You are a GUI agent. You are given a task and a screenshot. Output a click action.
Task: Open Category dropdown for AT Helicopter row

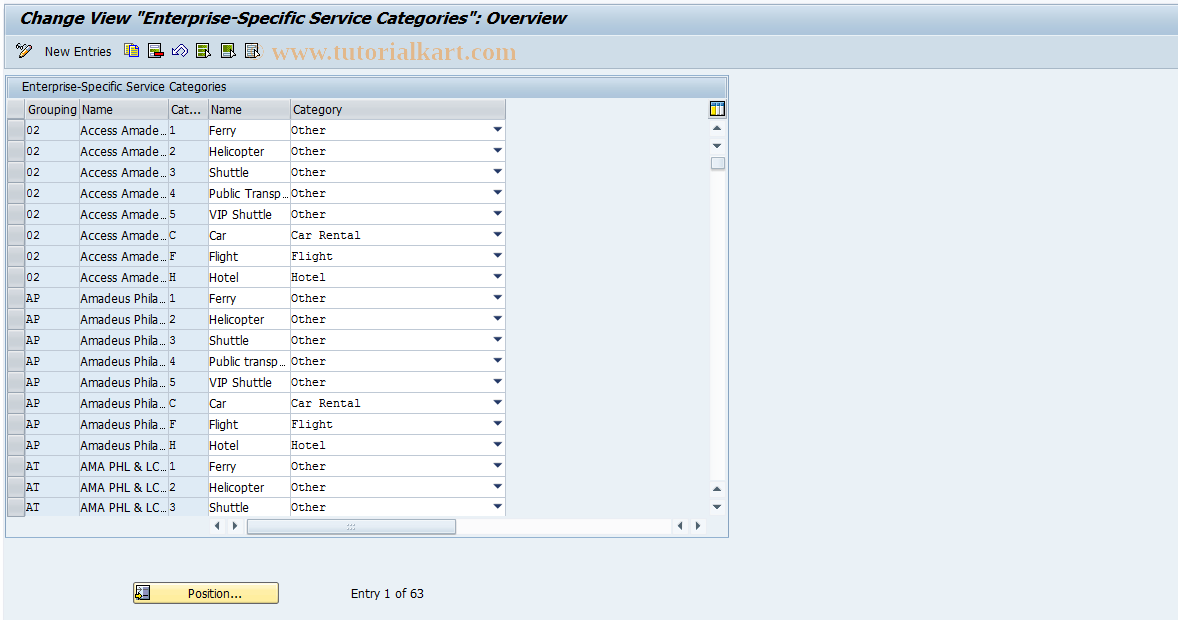(497, 488)
